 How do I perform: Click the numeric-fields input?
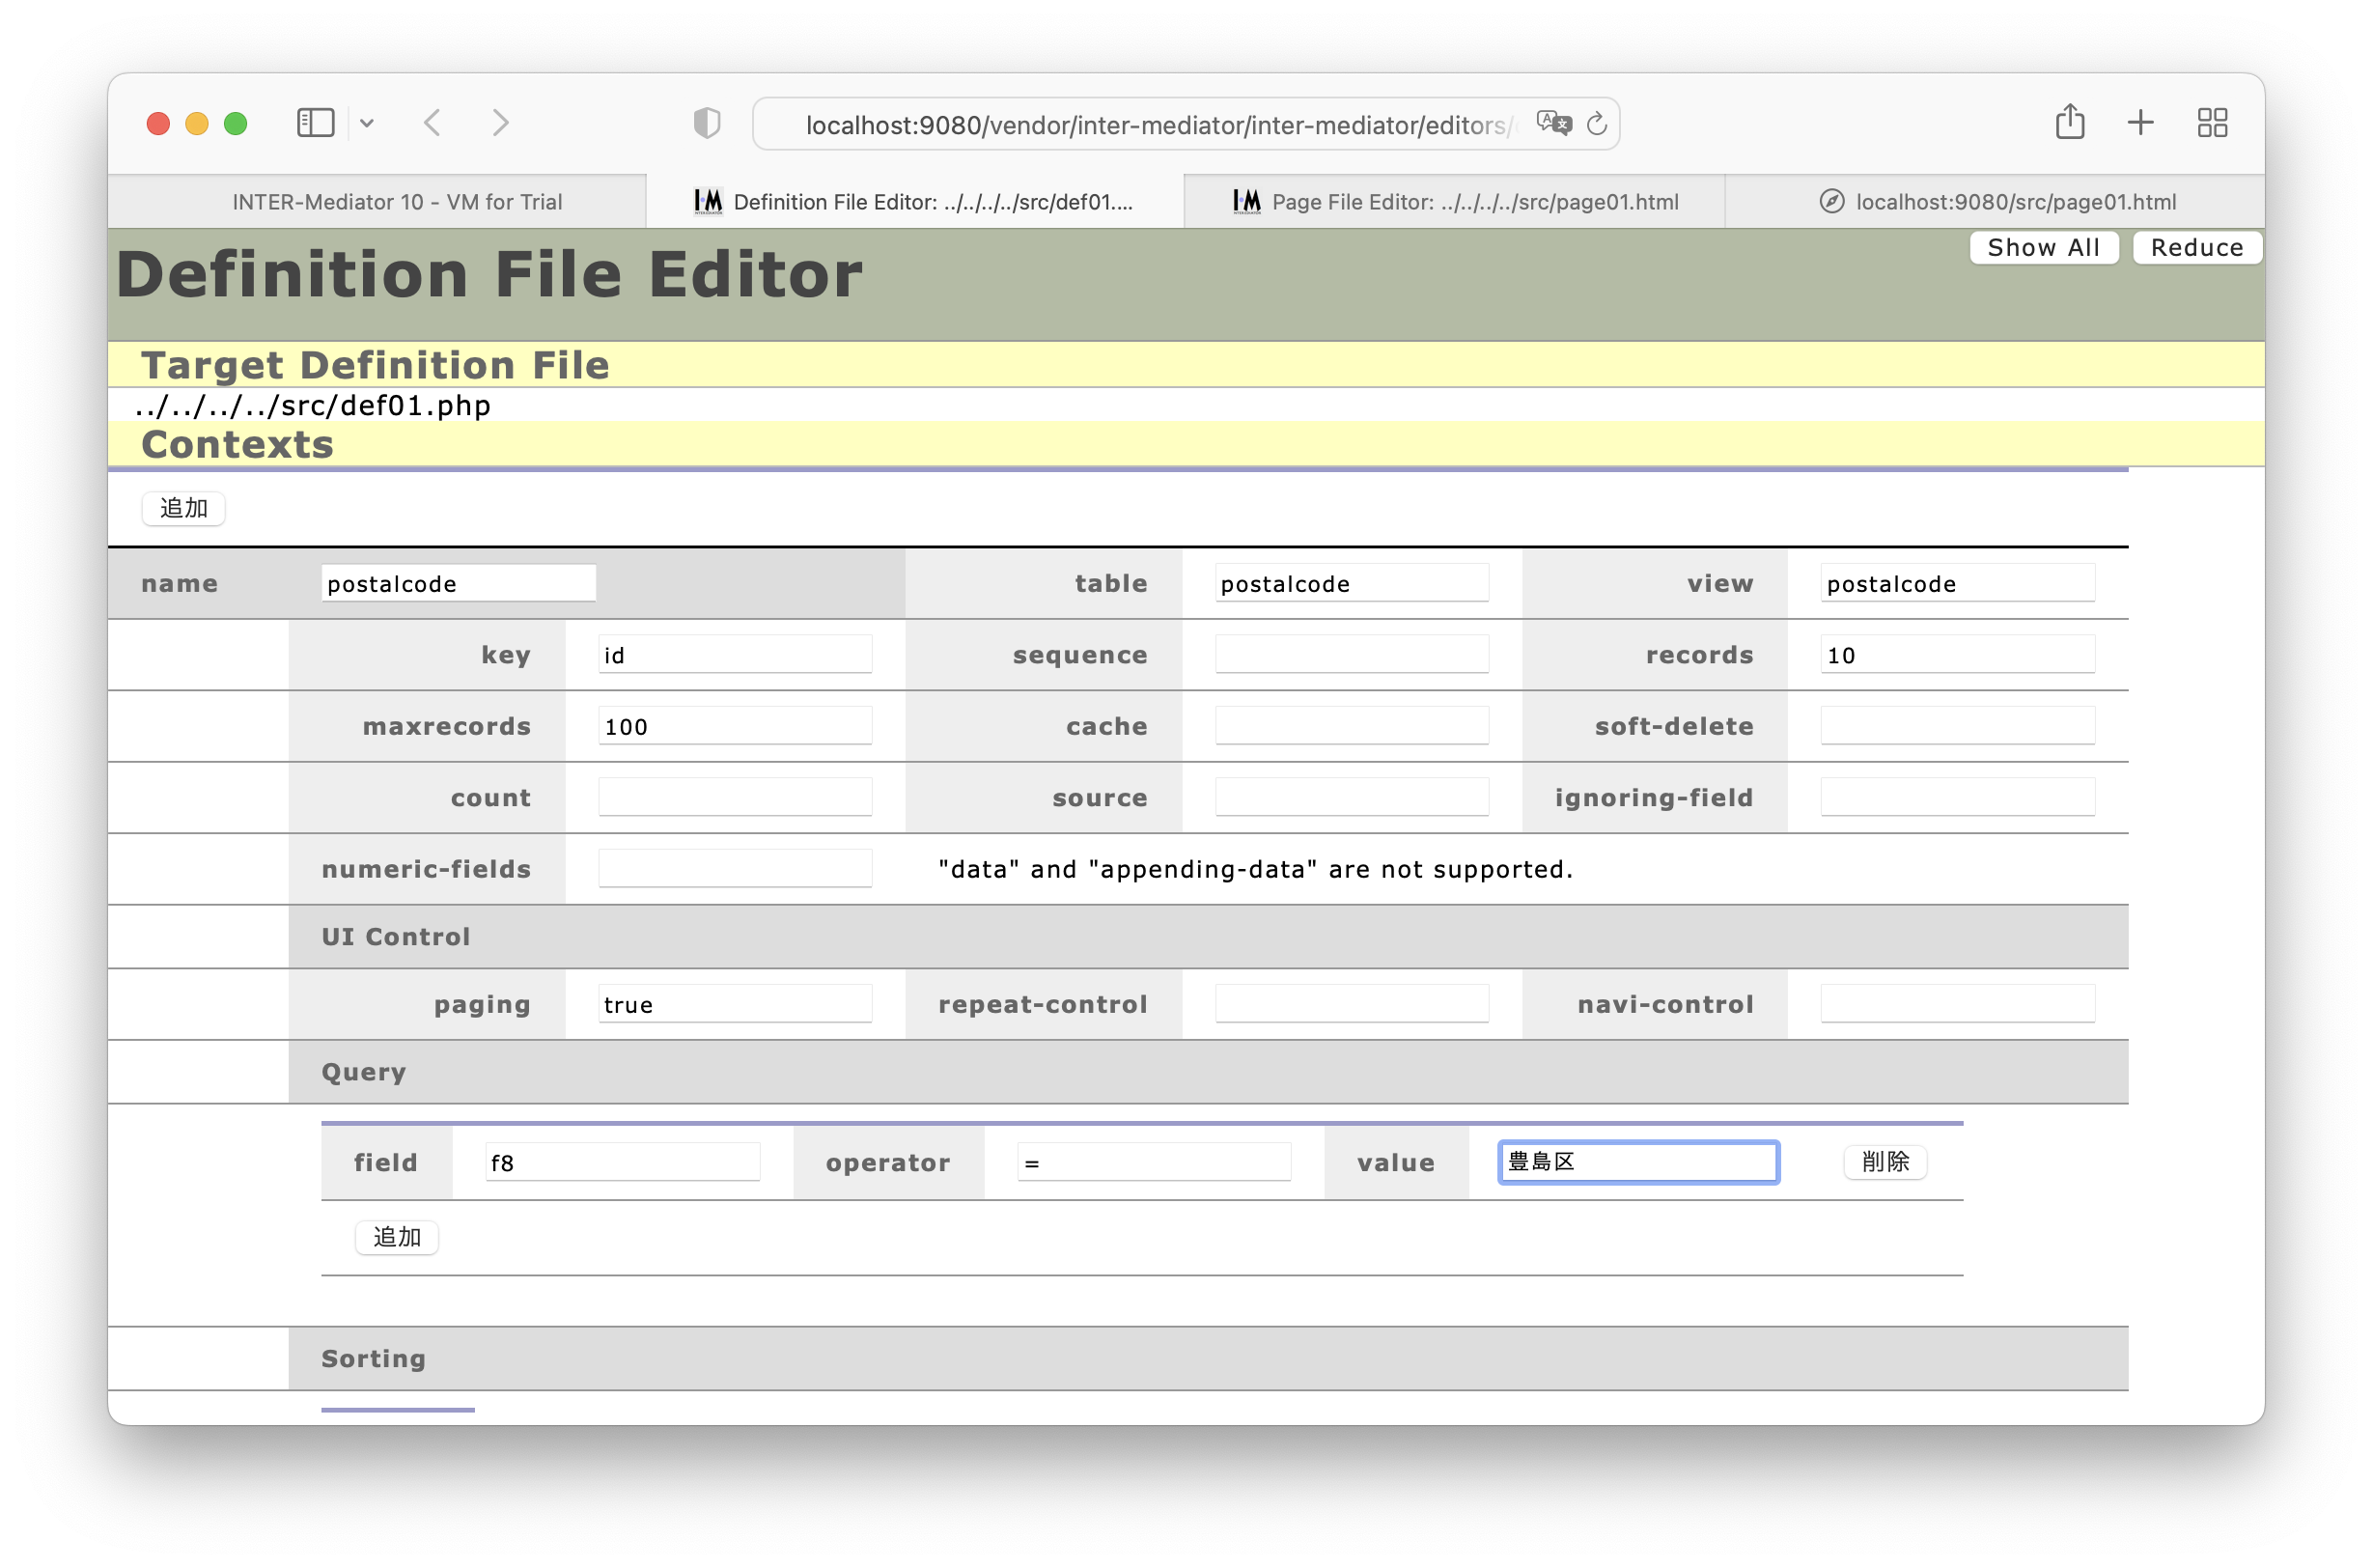735,868
